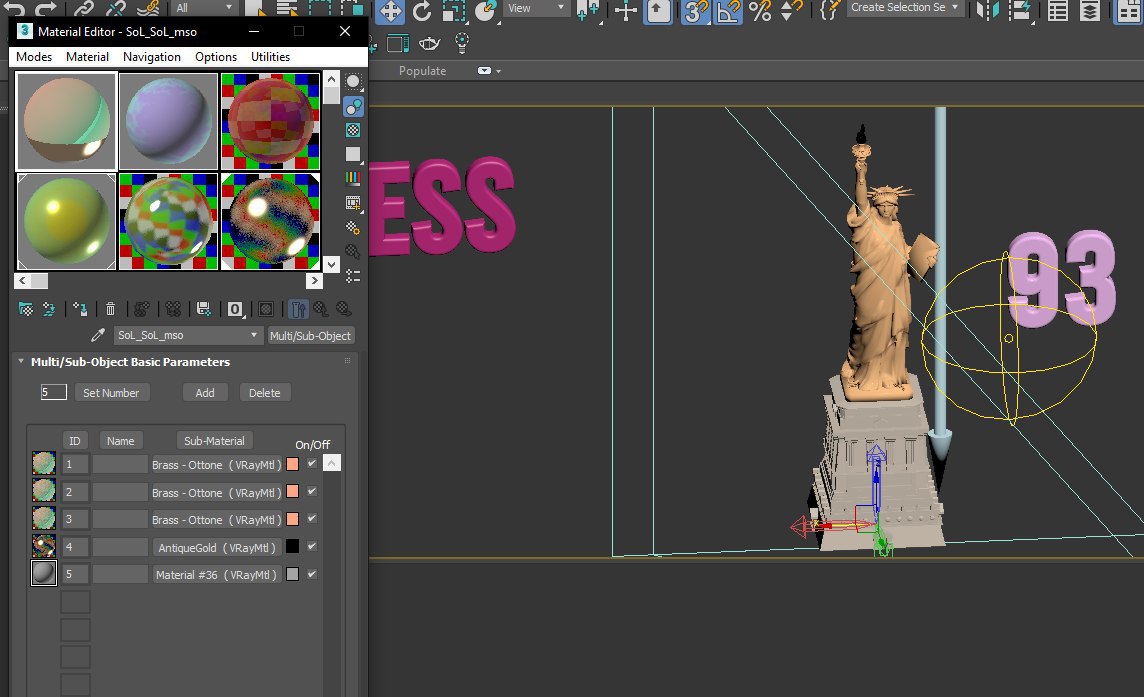This screenshot has width=1144, height=697.
Task: Click the Delete sub-material button
Action: 265,393
